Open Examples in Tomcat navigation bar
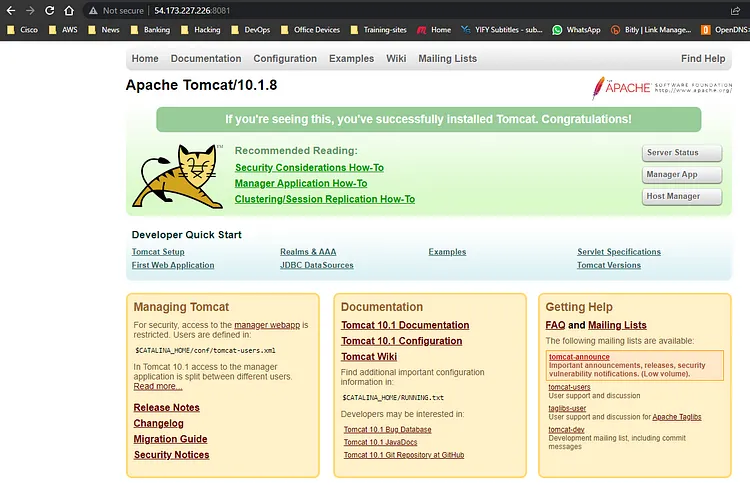 coord(352,58)
